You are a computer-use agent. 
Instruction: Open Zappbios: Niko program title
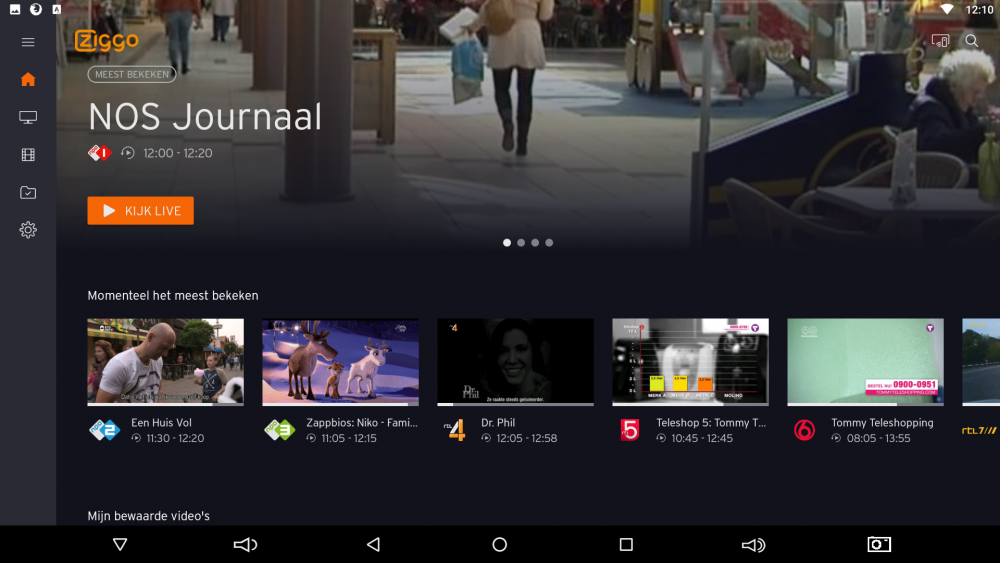coord(362,423)
